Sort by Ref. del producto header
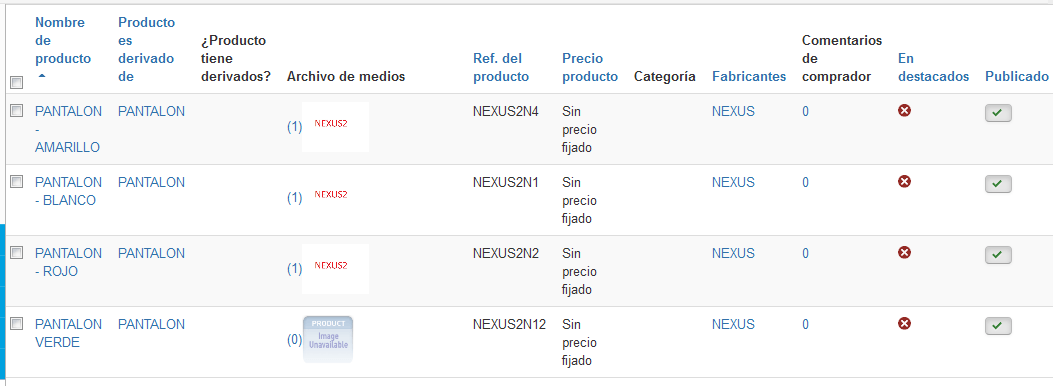This screenshot has height=386, width=1053. point(500,67)
